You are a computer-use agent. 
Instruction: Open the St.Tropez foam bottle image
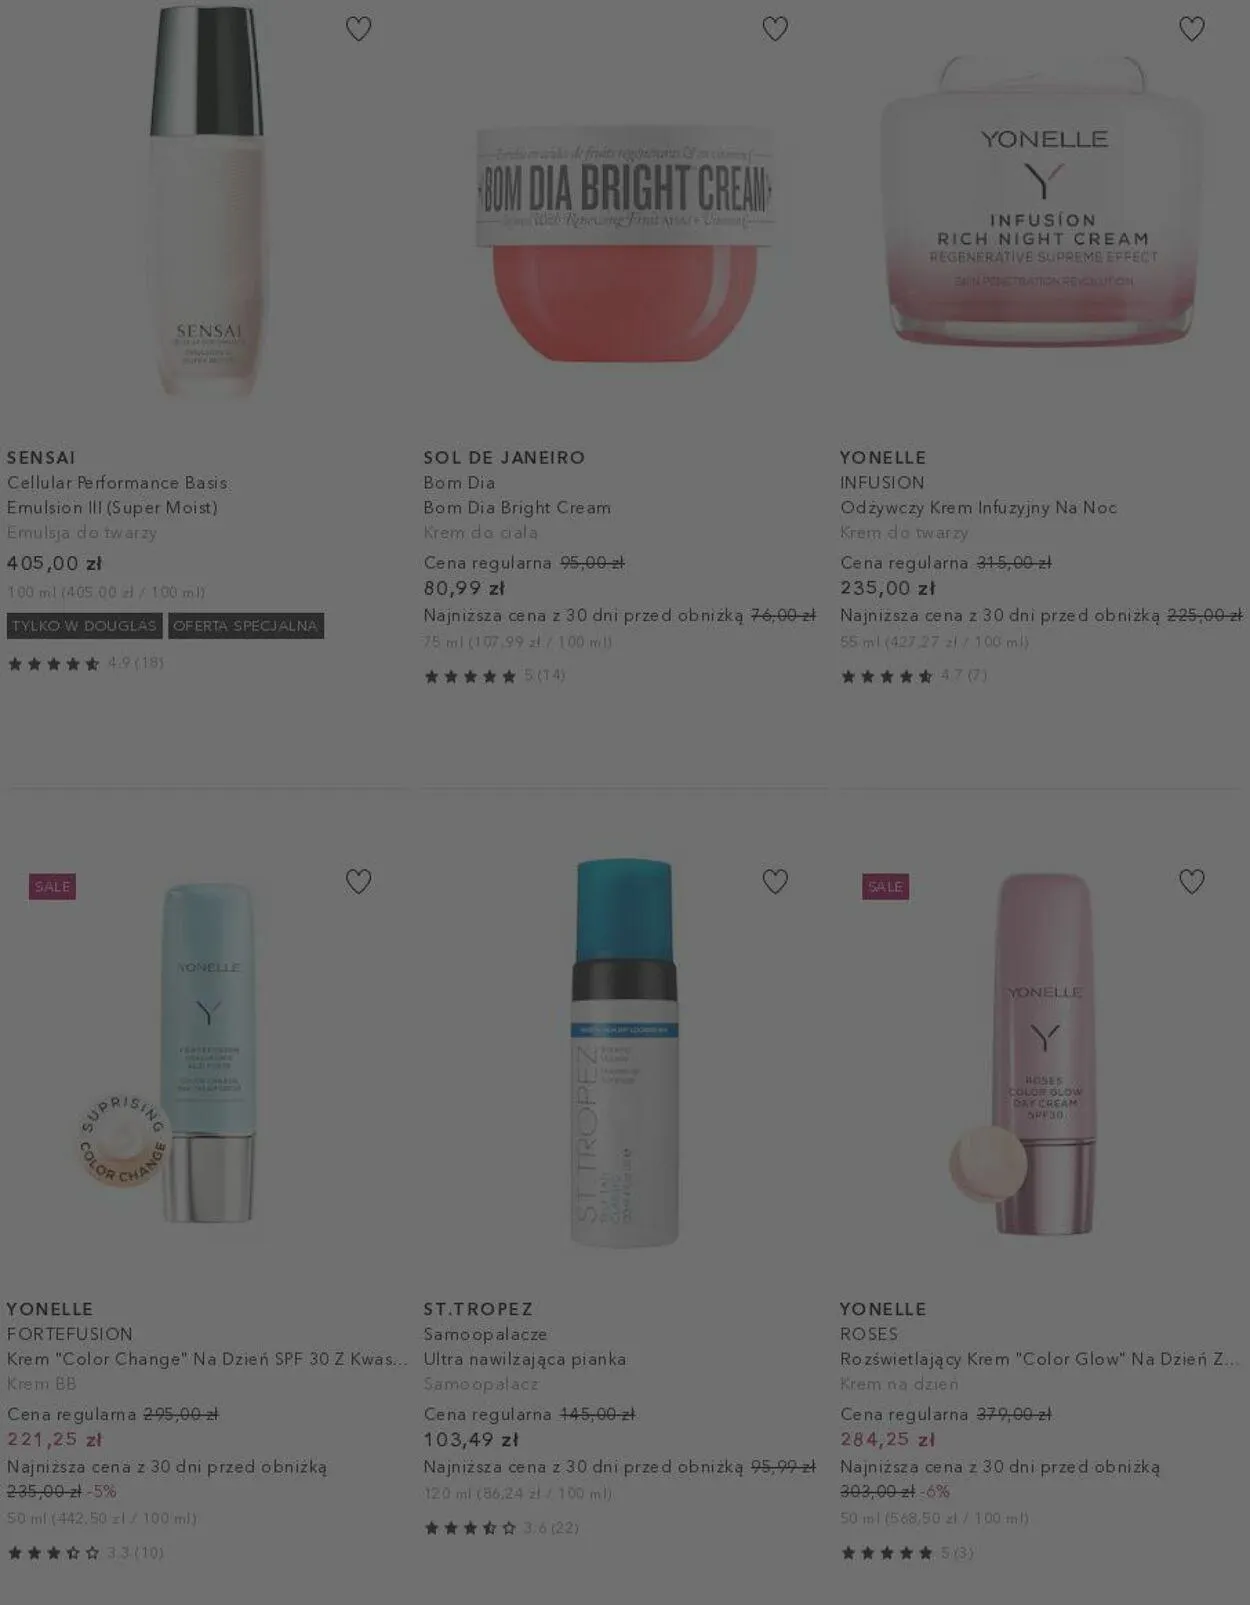click(624, 1052)
